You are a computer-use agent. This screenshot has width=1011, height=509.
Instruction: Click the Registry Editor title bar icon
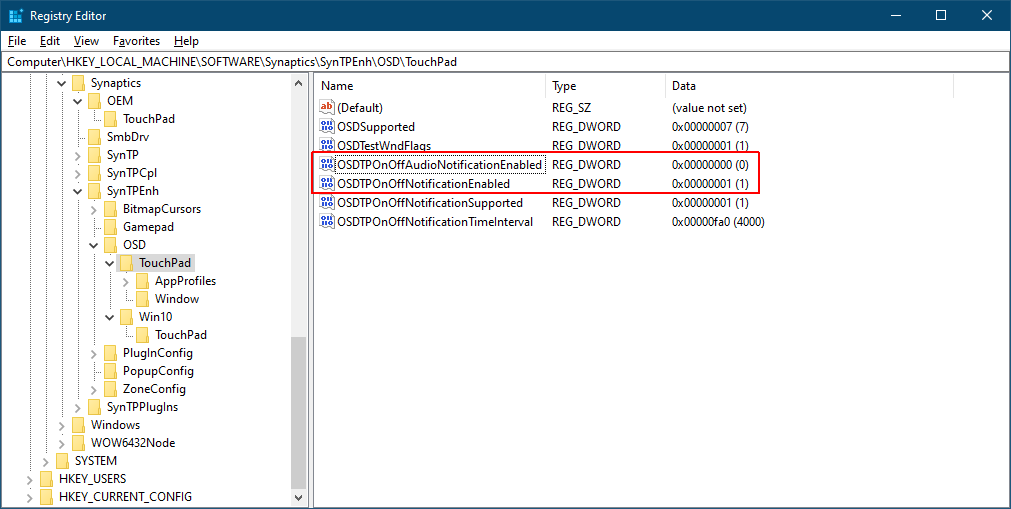pyautogui.click(x=15, y=15)
